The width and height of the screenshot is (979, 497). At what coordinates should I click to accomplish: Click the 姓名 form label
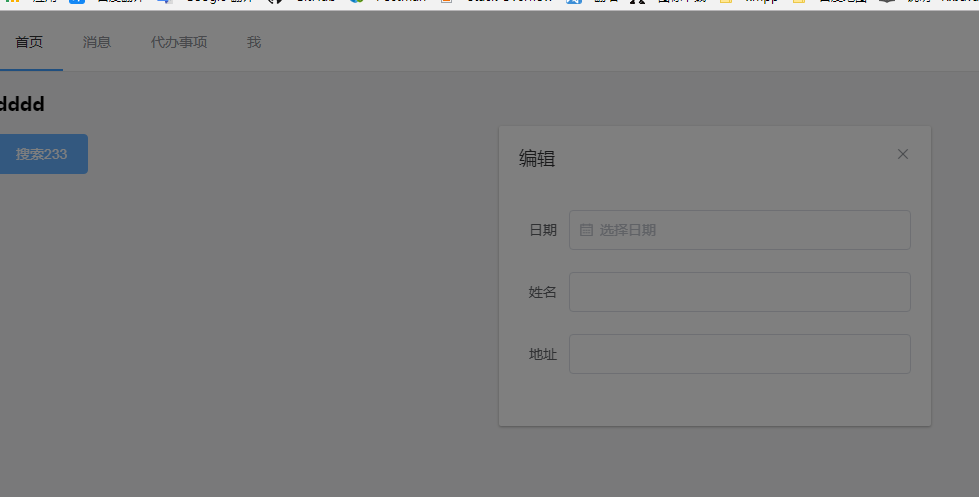tap(543, 292)
